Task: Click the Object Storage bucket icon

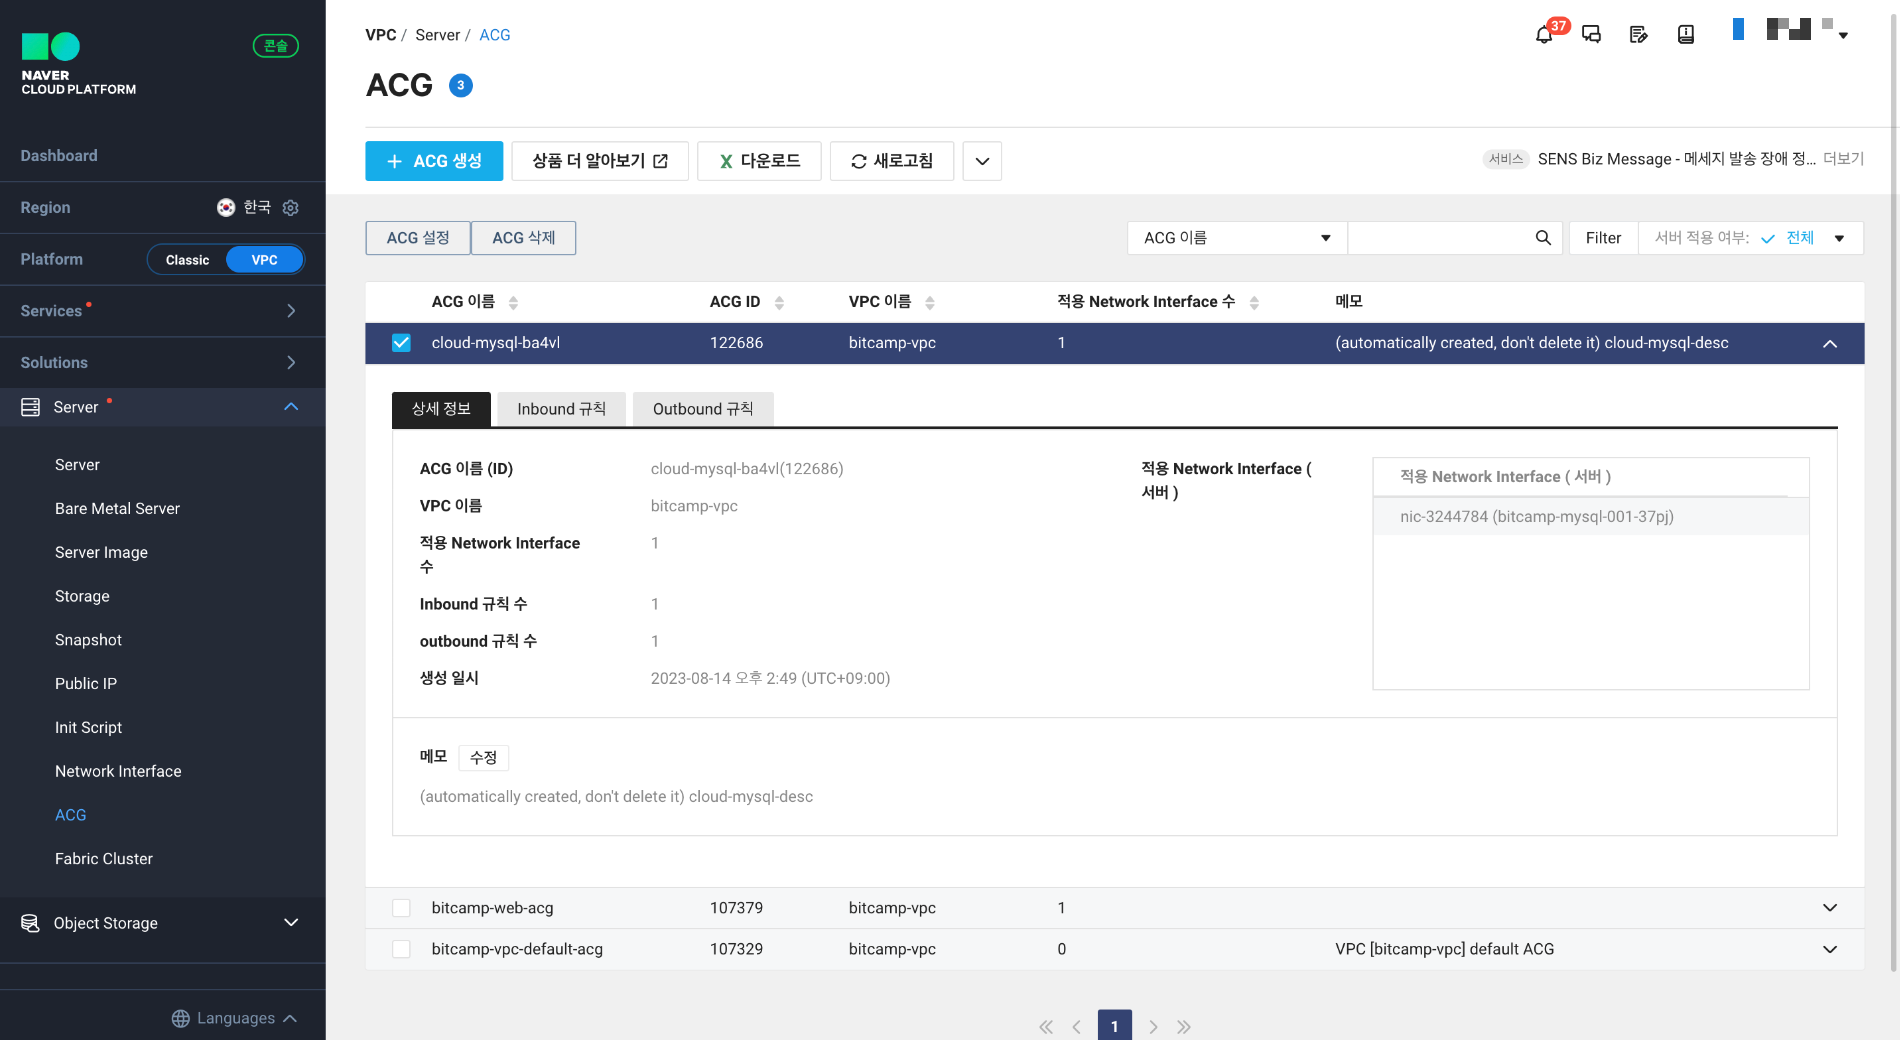Action: (31, 923)
